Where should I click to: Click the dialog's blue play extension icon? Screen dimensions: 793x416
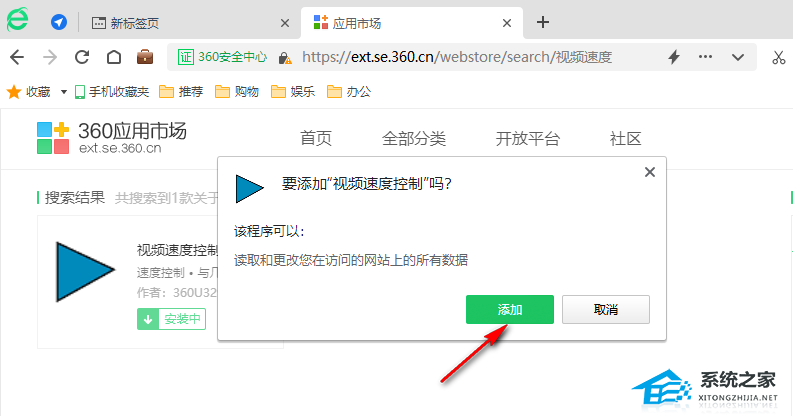(249, 189)
